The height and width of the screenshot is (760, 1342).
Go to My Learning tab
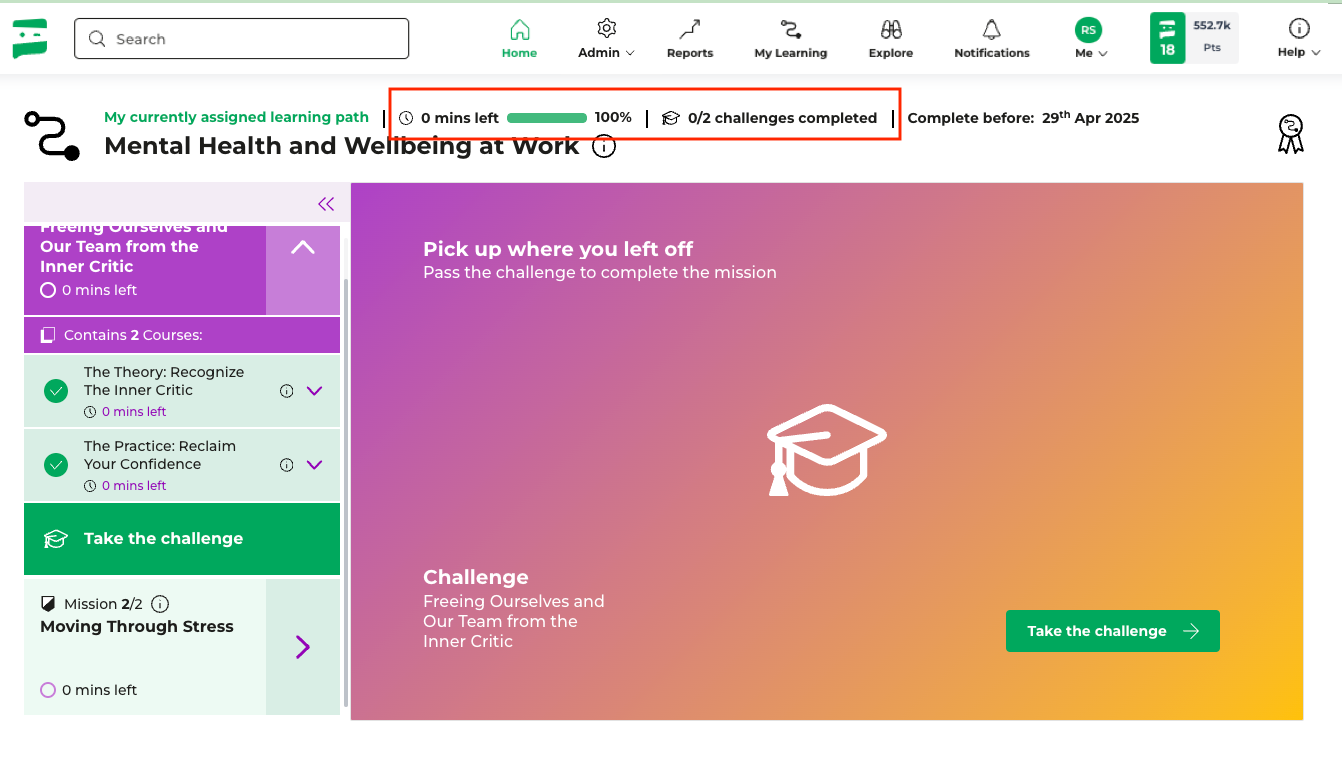[790, 39]
